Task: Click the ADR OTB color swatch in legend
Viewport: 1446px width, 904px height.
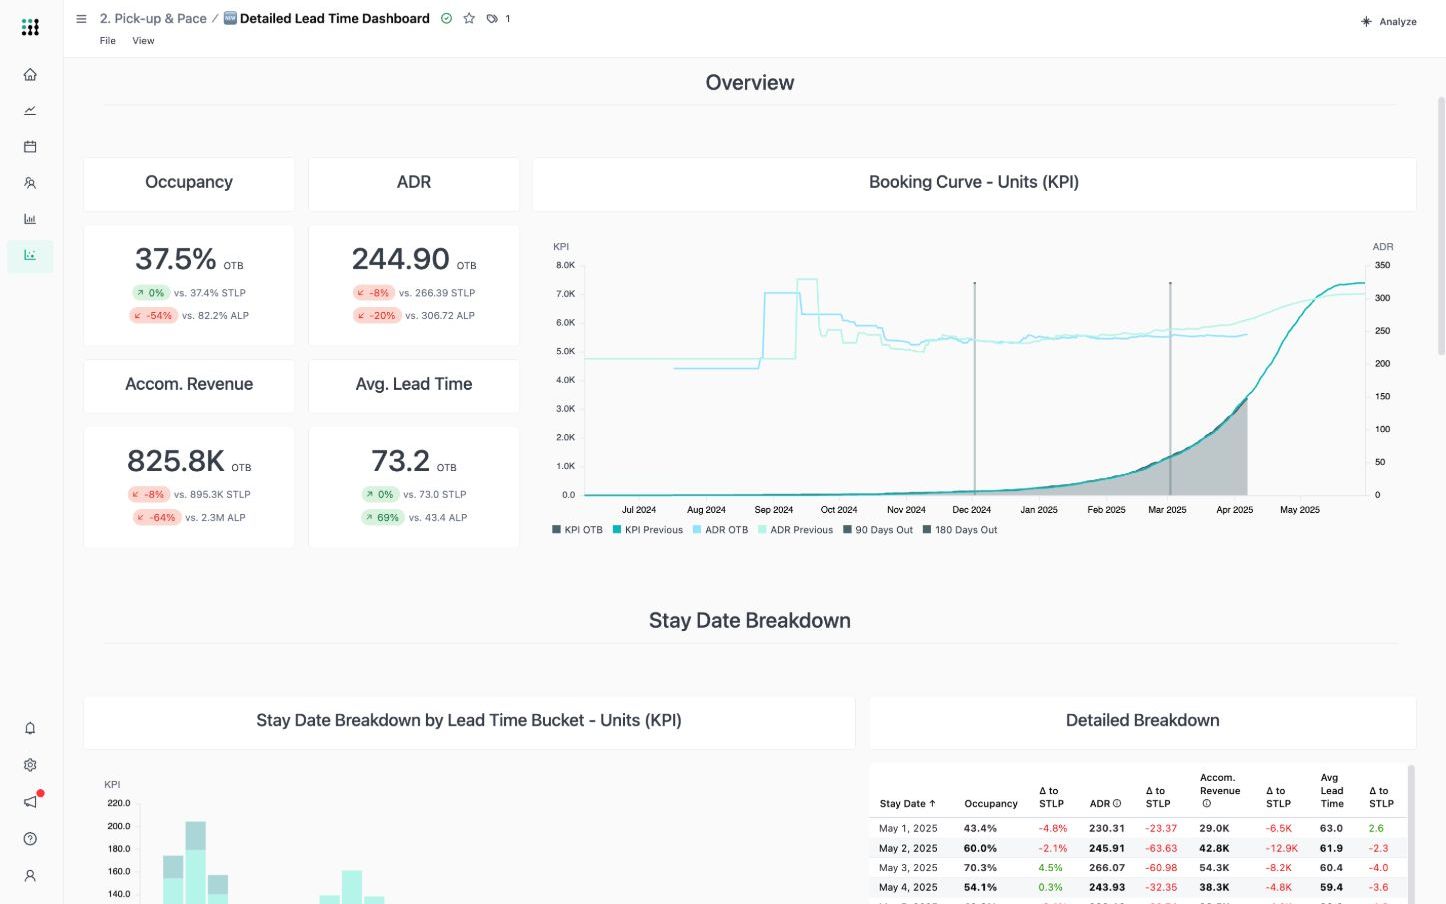Action: [697, 530]
